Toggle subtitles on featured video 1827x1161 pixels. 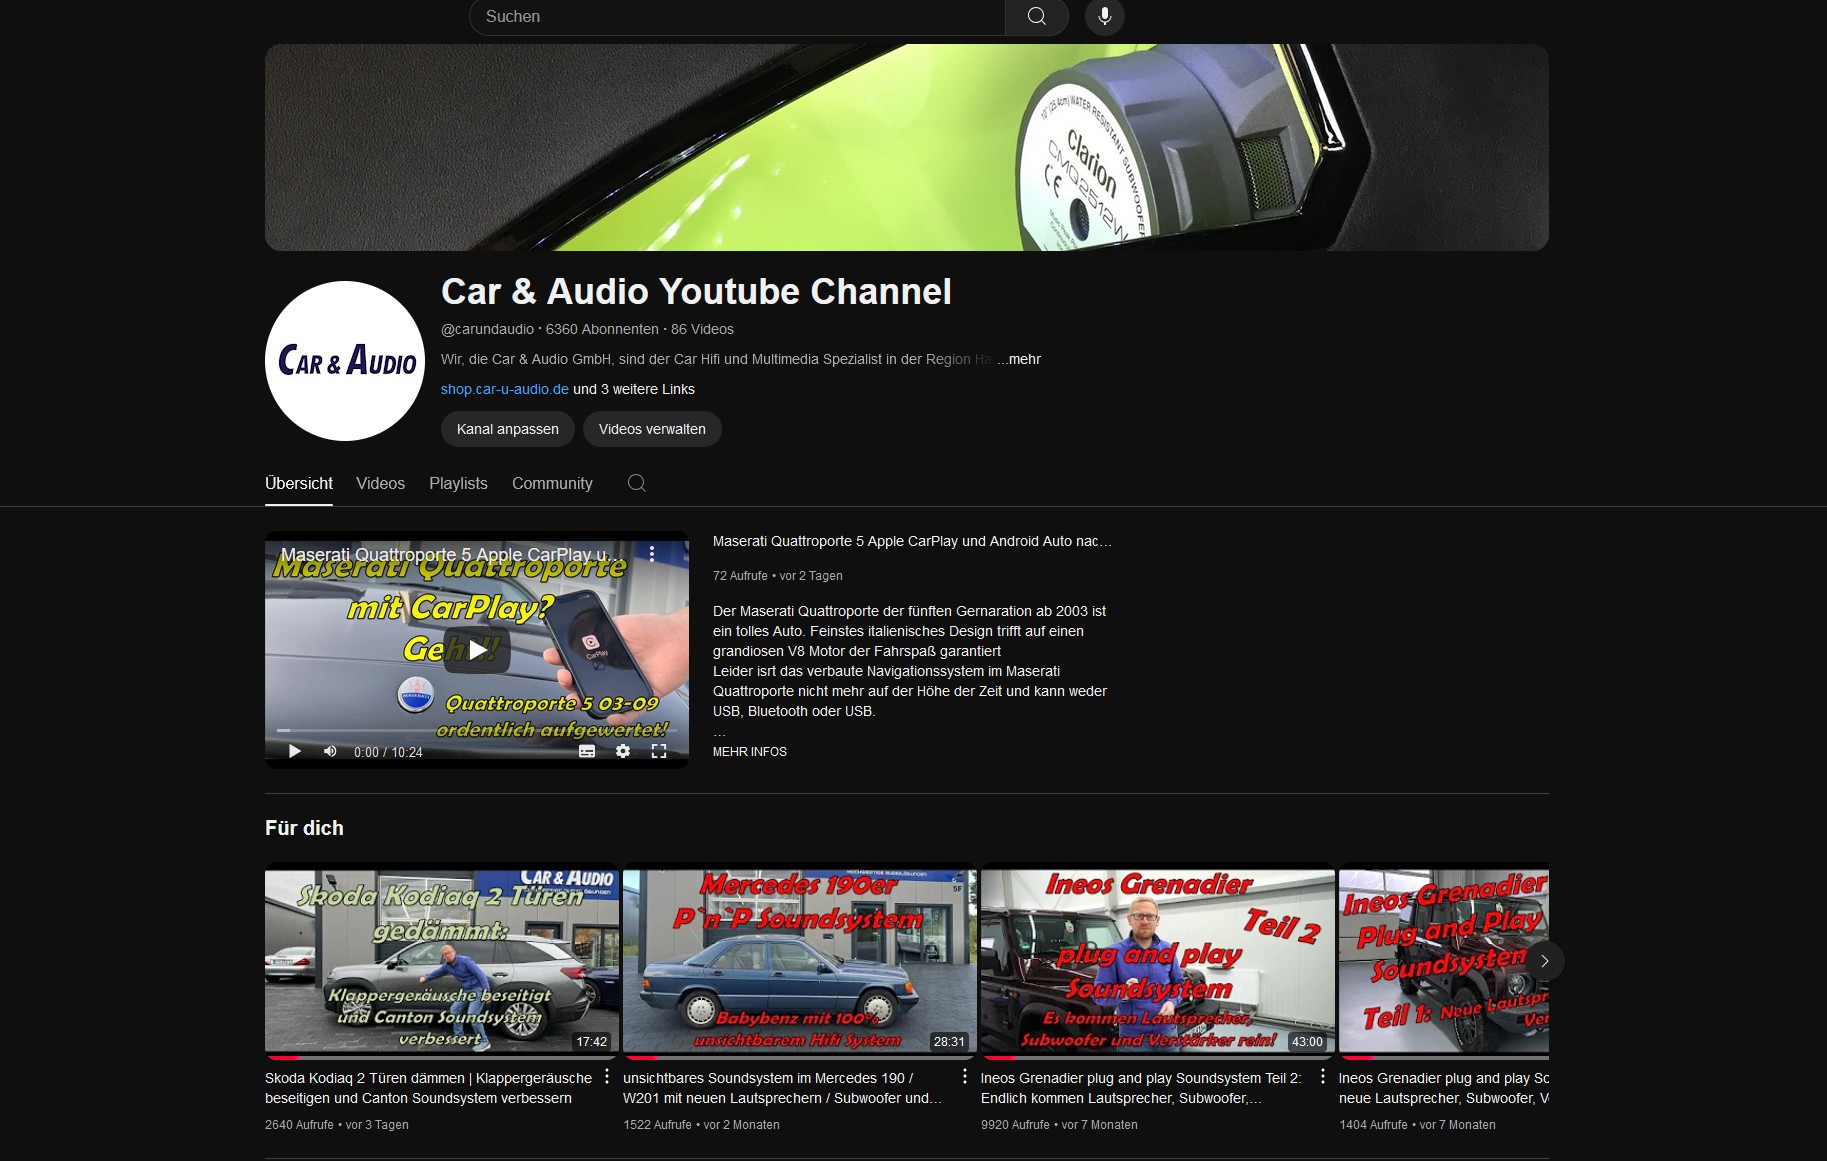(587, 751)
